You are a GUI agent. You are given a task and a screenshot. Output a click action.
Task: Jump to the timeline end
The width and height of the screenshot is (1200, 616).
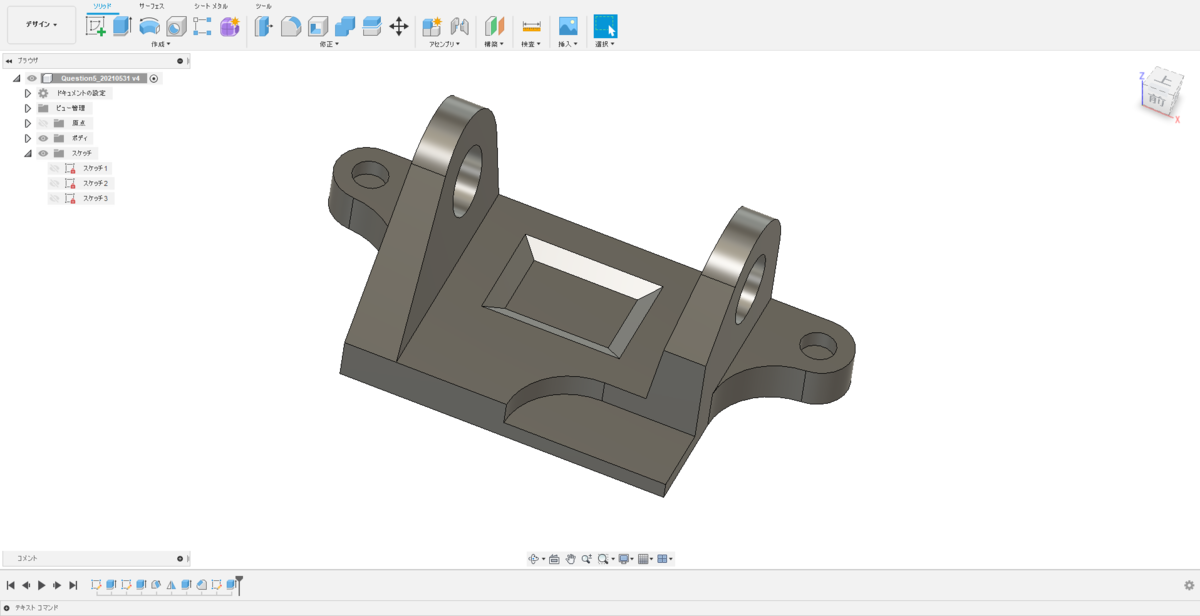(x=74, y=585)
